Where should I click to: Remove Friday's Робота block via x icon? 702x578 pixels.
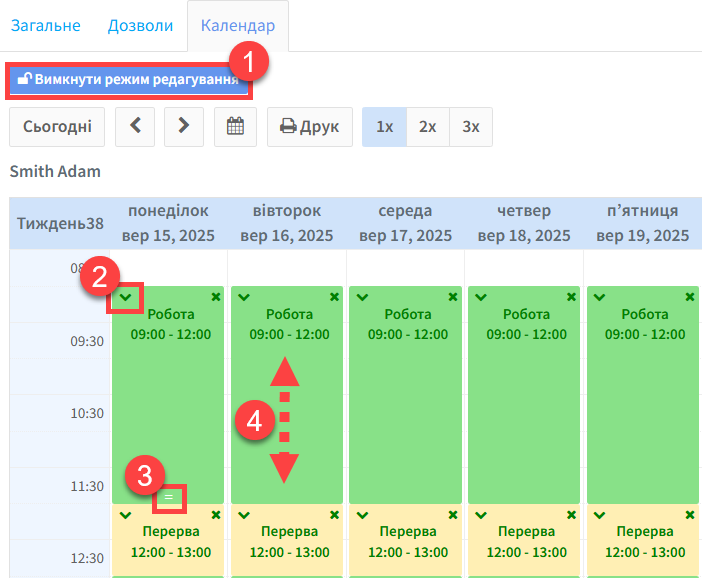coord(690,297)
